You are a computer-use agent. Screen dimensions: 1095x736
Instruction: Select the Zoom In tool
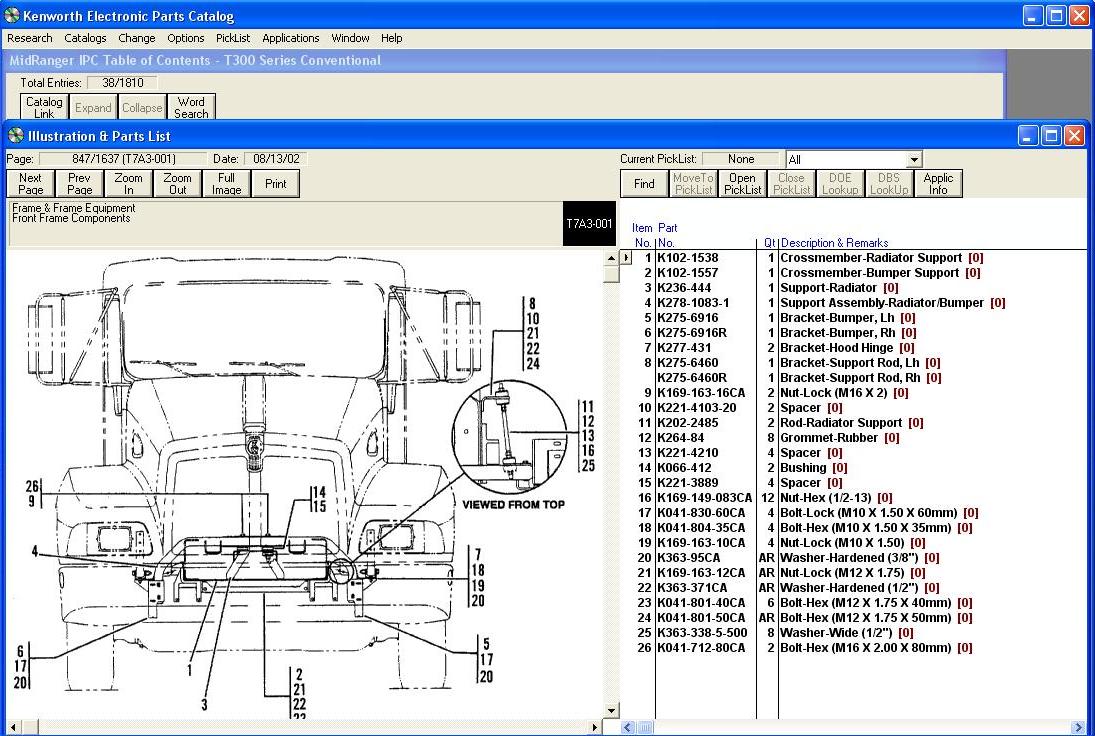coord(128,183)
